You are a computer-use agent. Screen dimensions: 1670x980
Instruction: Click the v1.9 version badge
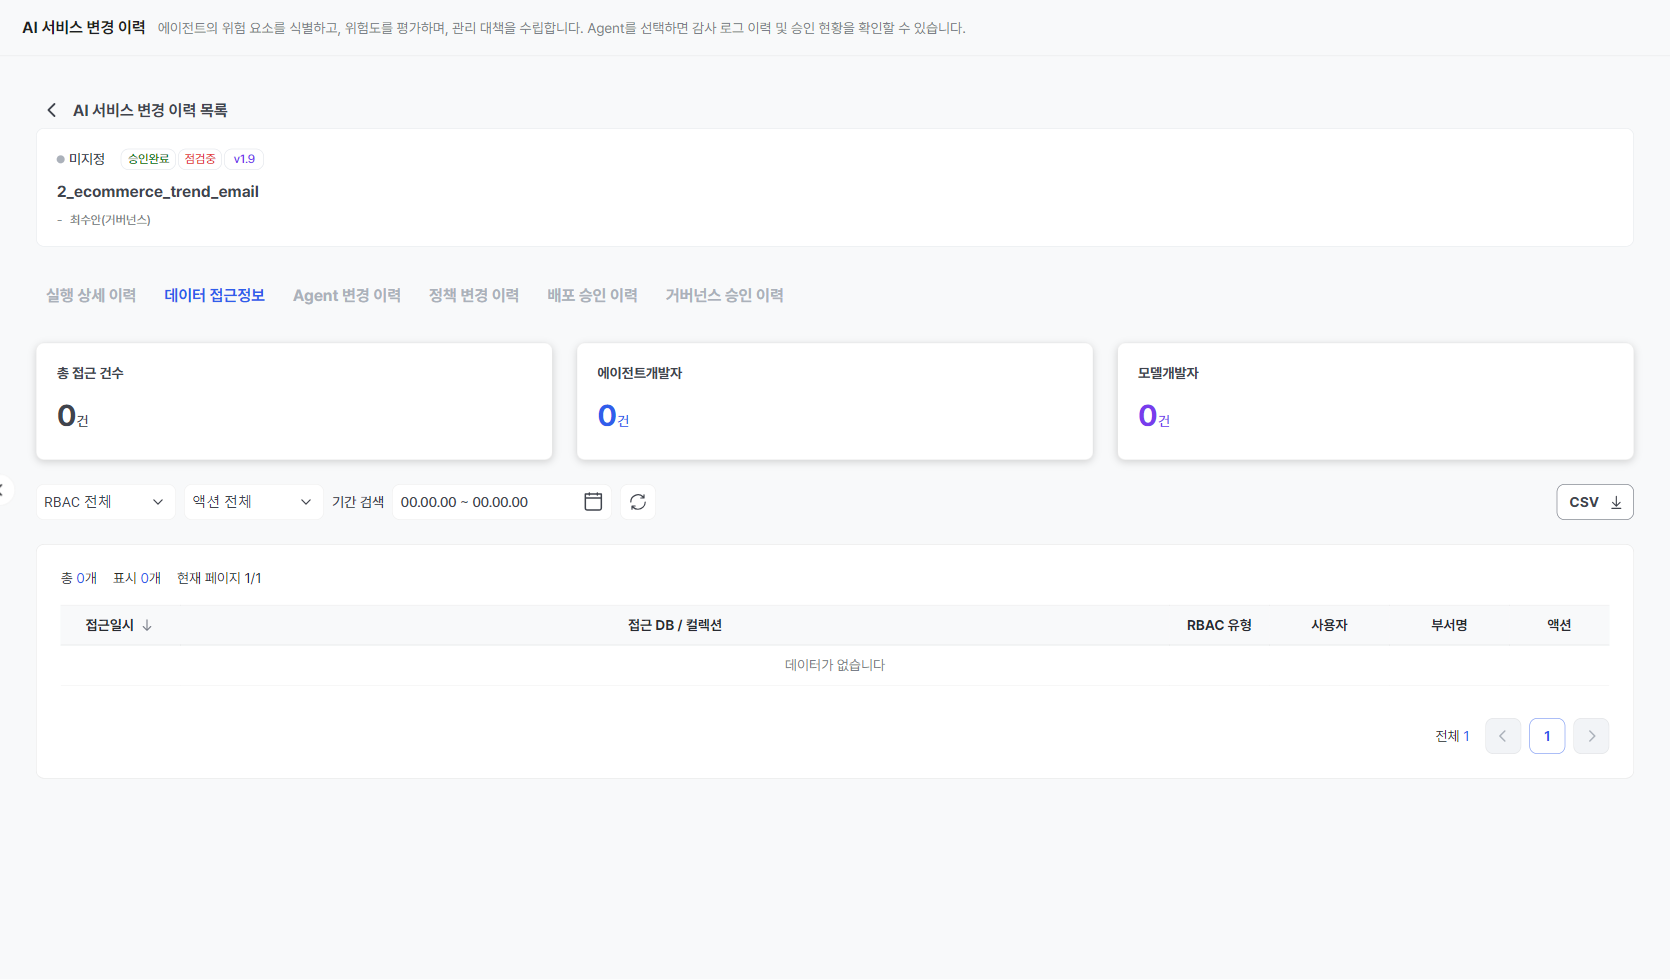(244, 159)
